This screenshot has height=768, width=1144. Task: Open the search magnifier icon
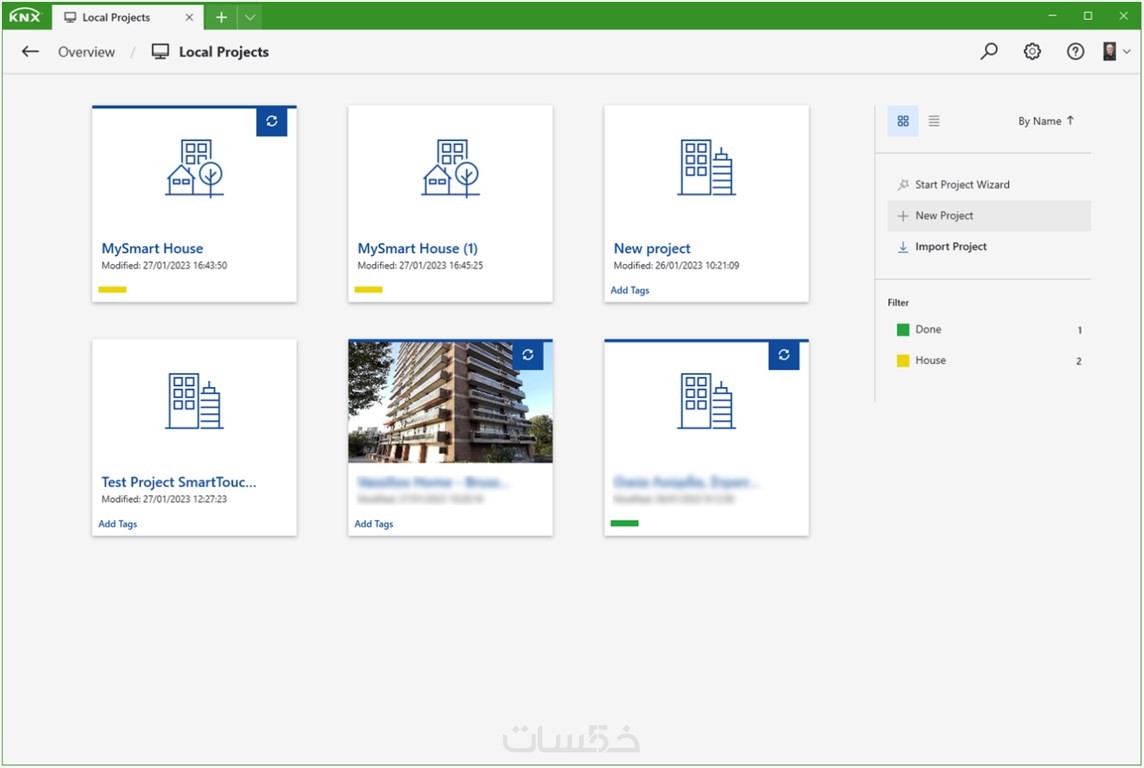click(989, 52)
